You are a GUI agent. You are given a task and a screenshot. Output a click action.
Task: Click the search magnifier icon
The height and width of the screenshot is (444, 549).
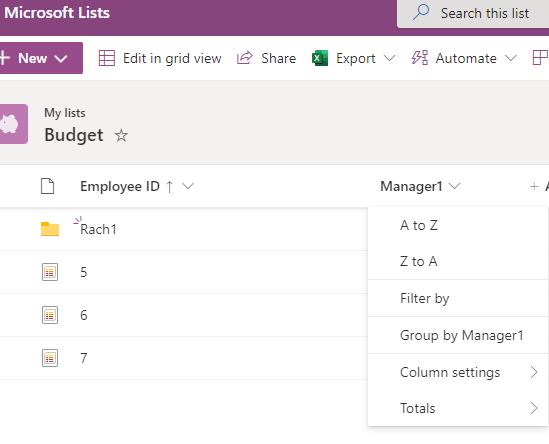click(x=421, y=12)
